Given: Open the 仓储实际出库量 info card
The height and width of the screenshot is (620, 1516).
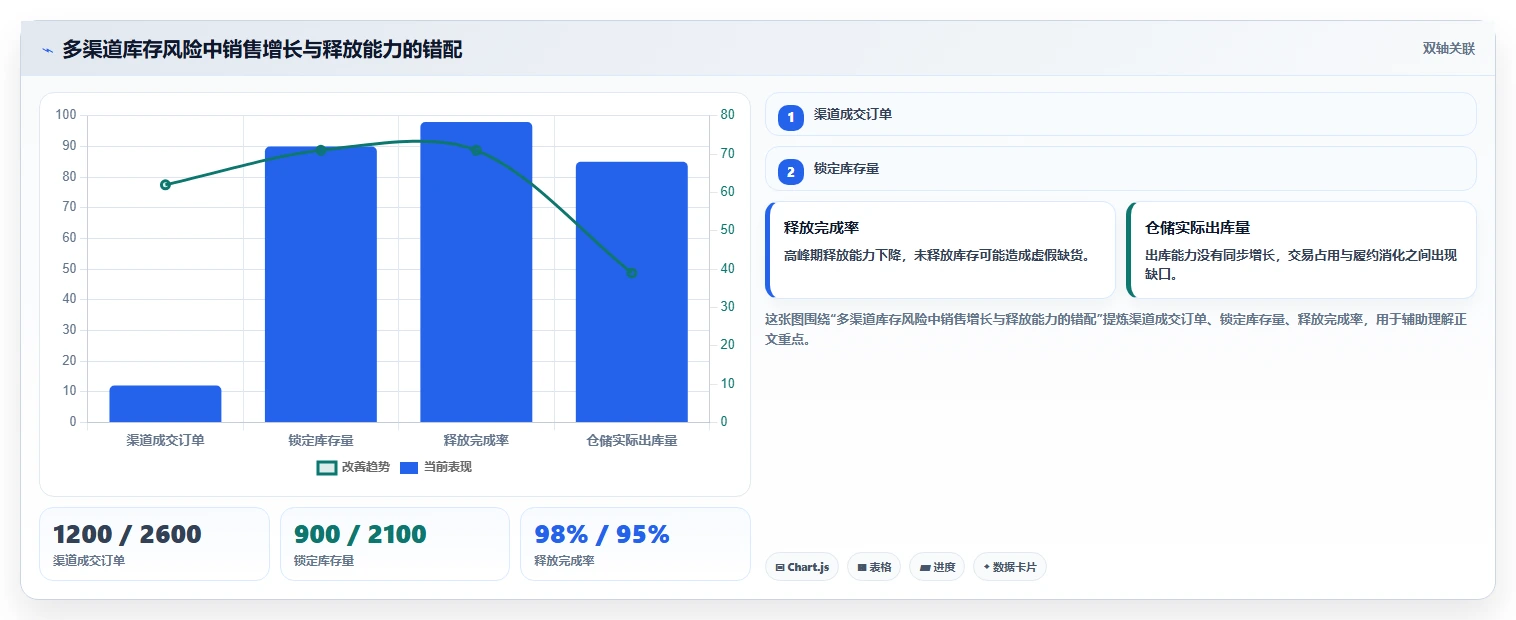Looking at the screenshot, I should coord(1301,250).
